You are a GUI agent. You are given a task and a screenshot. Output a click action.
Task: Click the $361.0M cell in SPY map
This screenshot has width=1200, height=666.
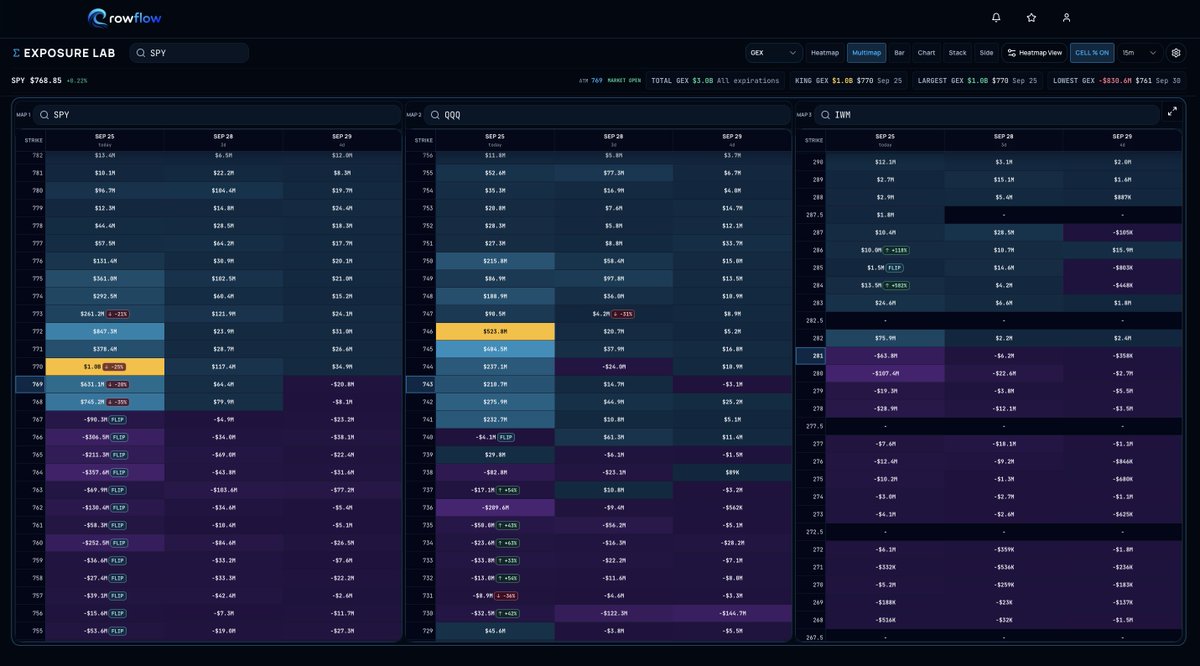point(104,278)
